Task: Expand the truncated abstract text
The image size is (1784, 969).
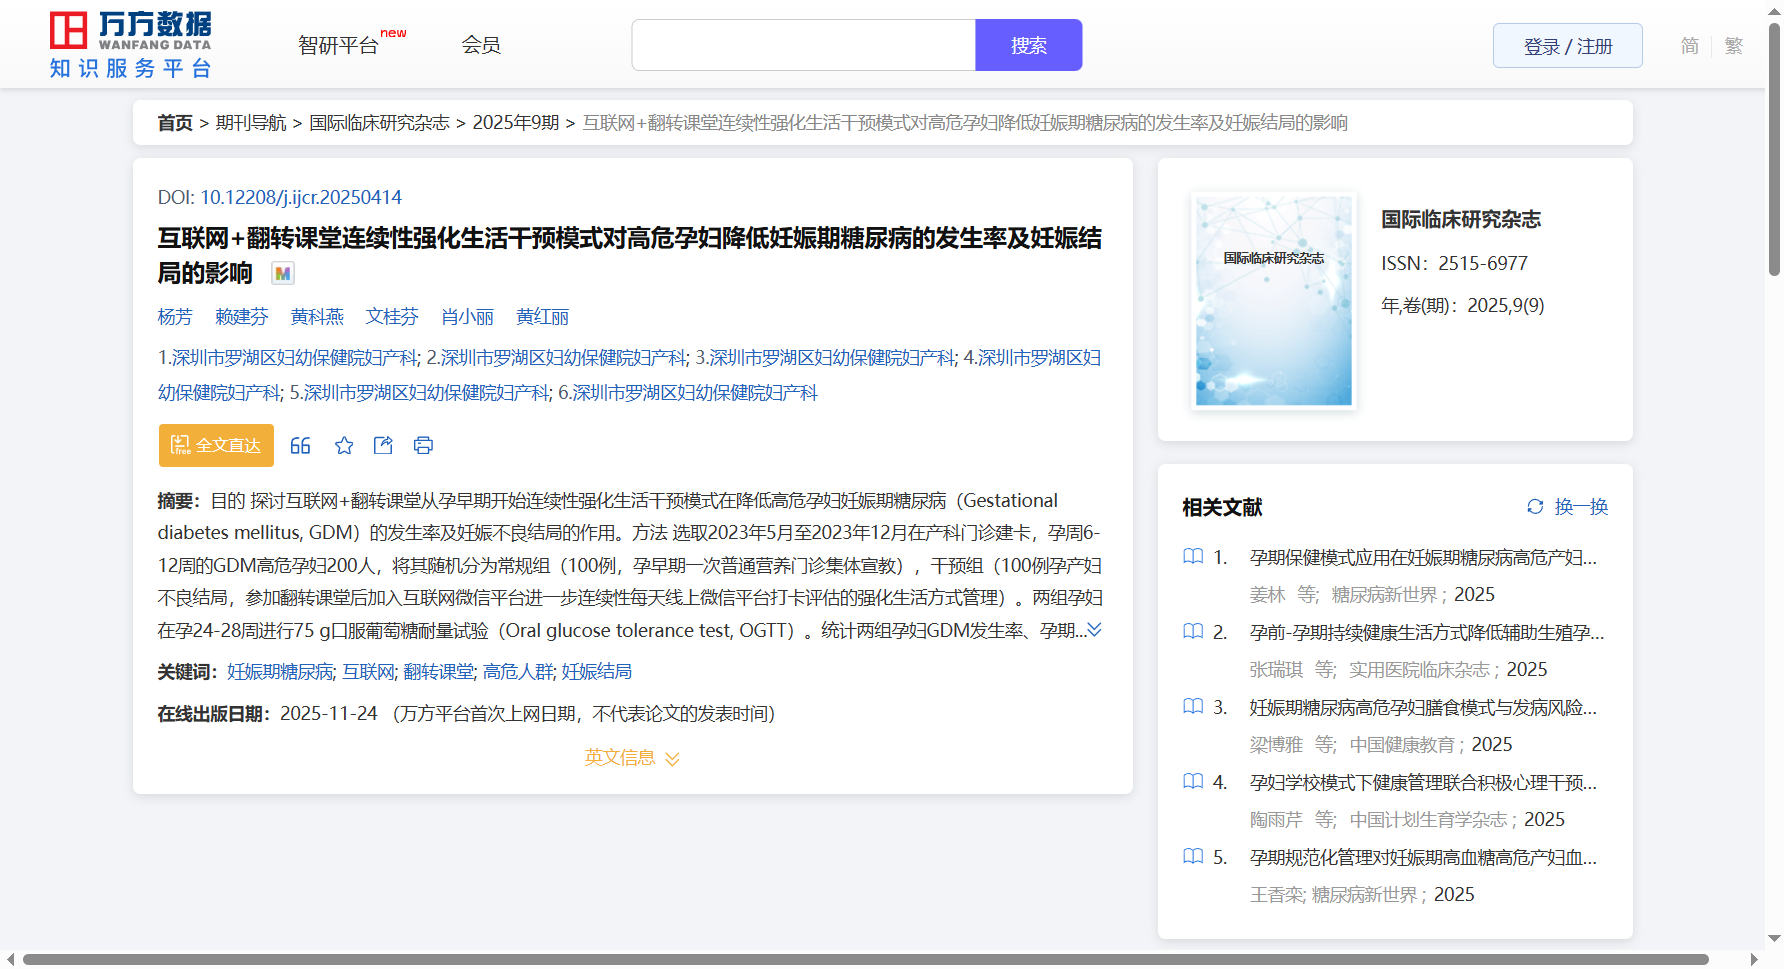Action: [x=1094, y=630]
